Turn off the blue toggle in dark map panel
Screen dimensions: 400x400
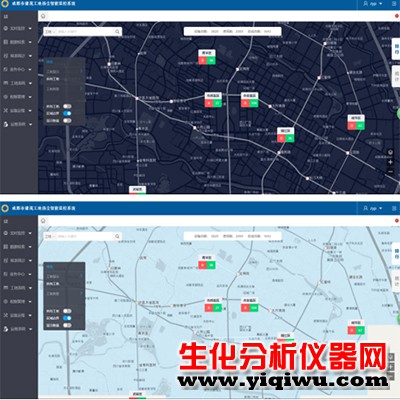coord(67,113)
